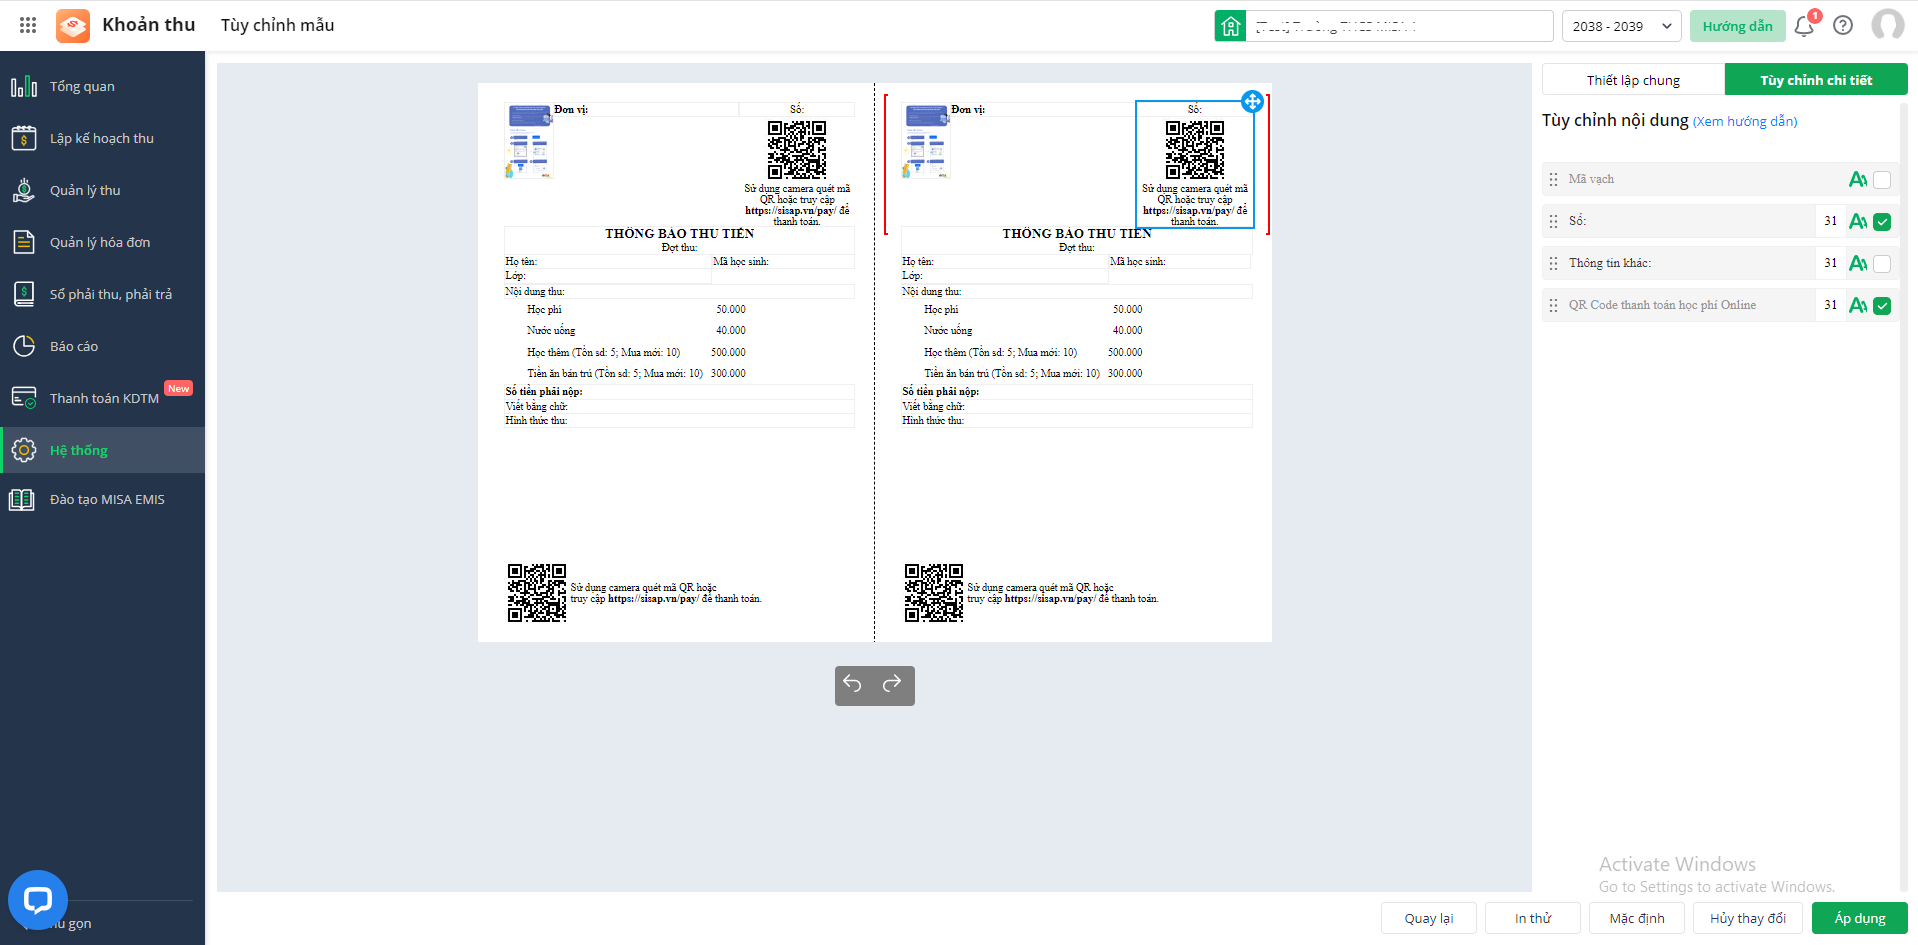Switch to Thiết lập chung tab

click(1633, 80)
